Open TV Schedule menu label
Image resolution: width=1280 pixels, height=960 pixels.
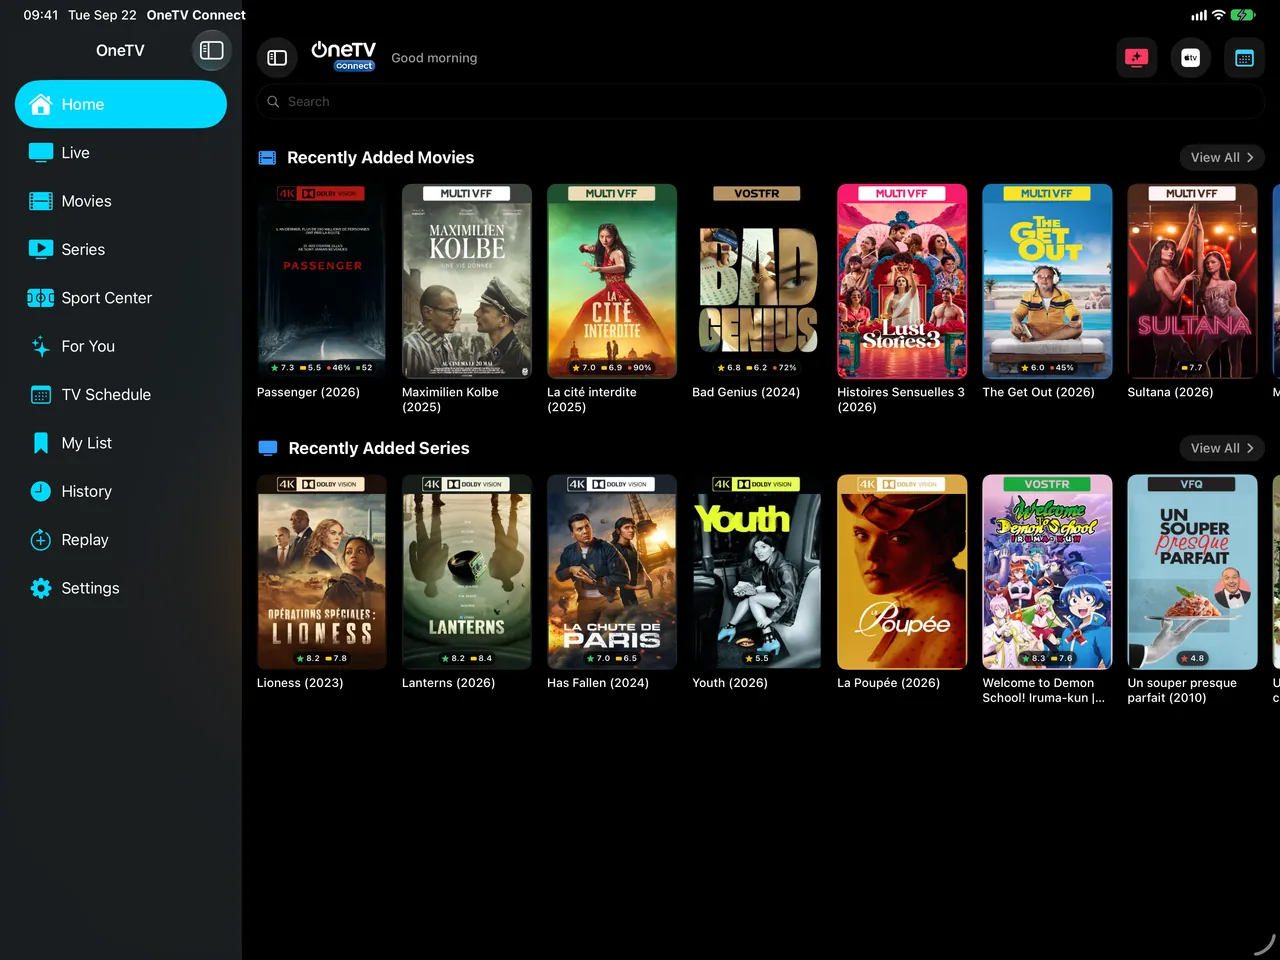[106, 395]
